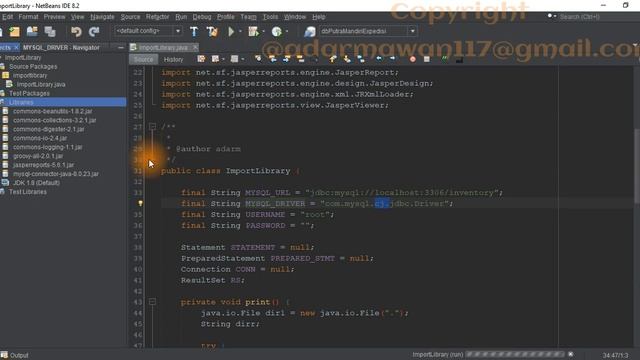Click Find Next Occurrence icon
The height and width of the screenshot is (360, 640).
[286, 59]
